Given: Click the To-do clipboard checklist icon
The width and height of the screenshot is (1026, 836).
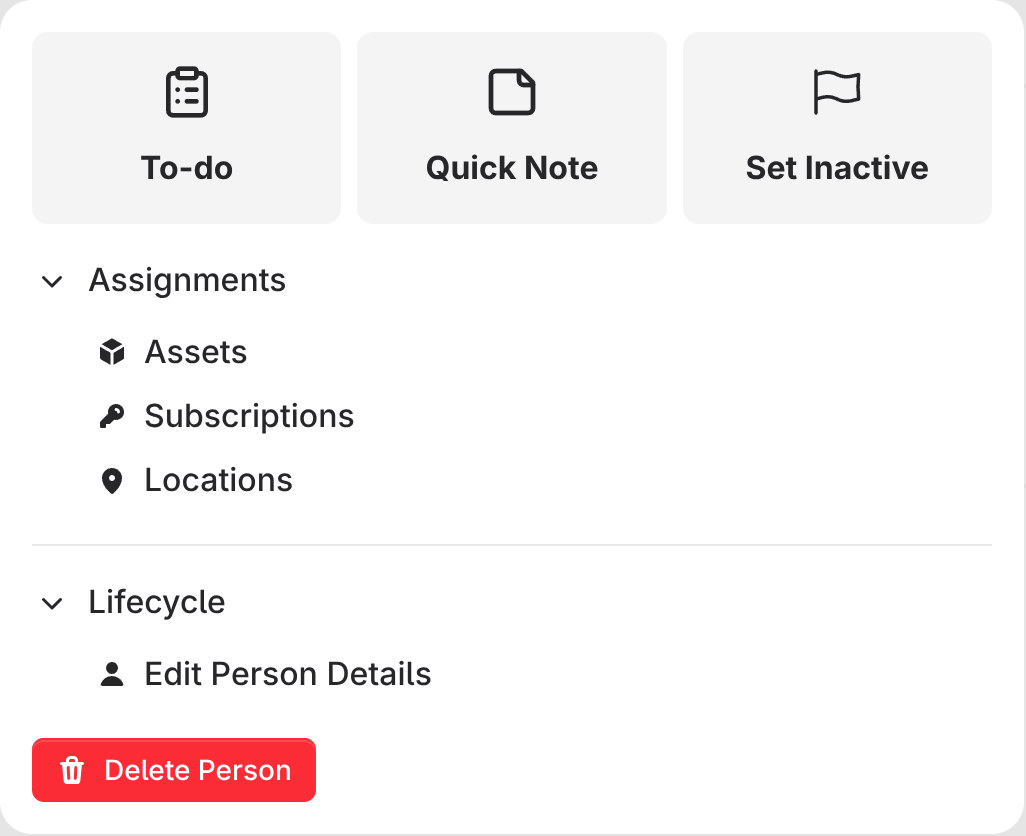Looking at the screenshot, I should point(187,93).
